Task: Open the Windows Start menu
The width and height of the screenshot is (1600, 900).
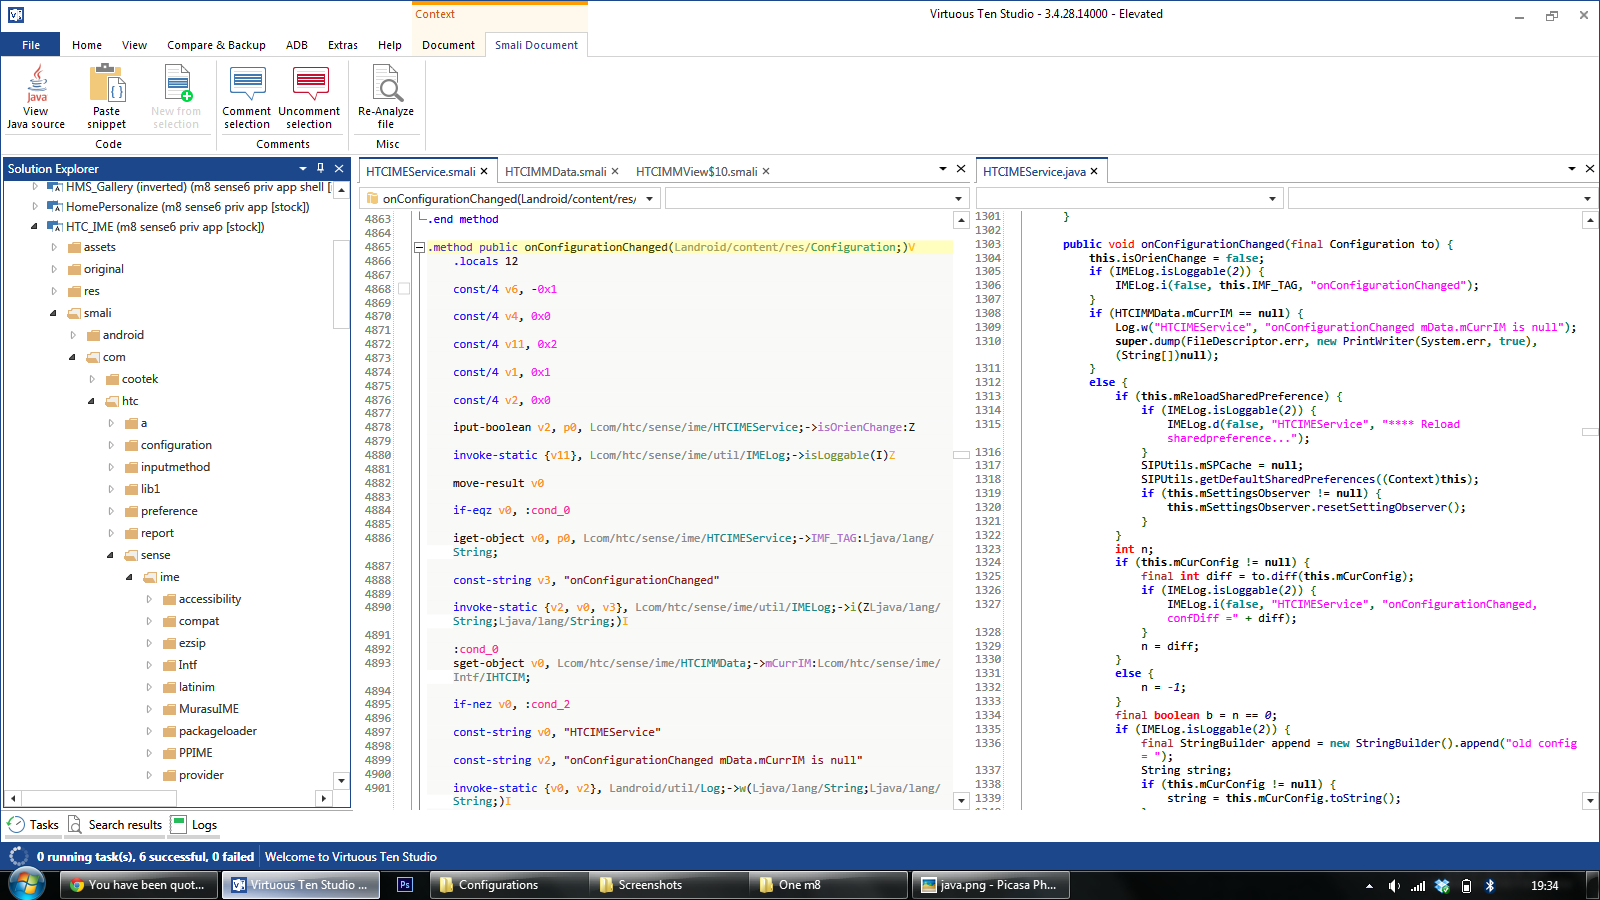Action: coord(26,885)
